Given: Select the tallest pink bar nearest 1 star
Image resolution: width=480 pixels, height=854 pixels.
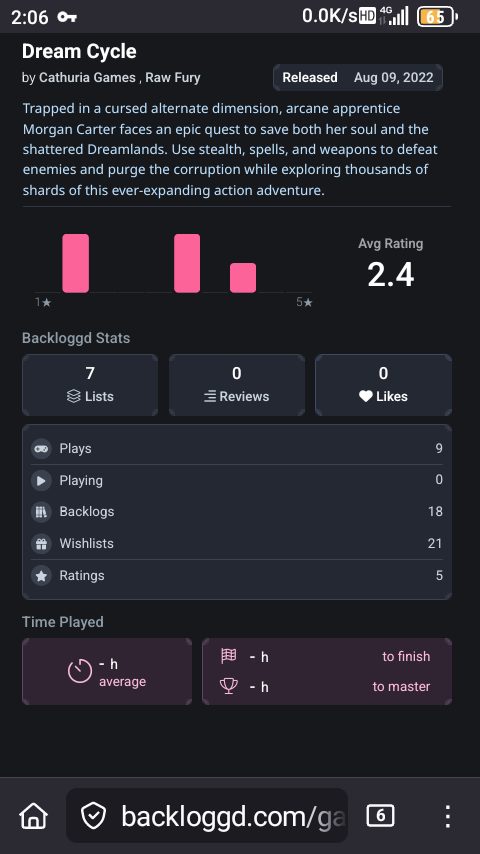Looking at the screenshot, I should (x=76, y=264).
